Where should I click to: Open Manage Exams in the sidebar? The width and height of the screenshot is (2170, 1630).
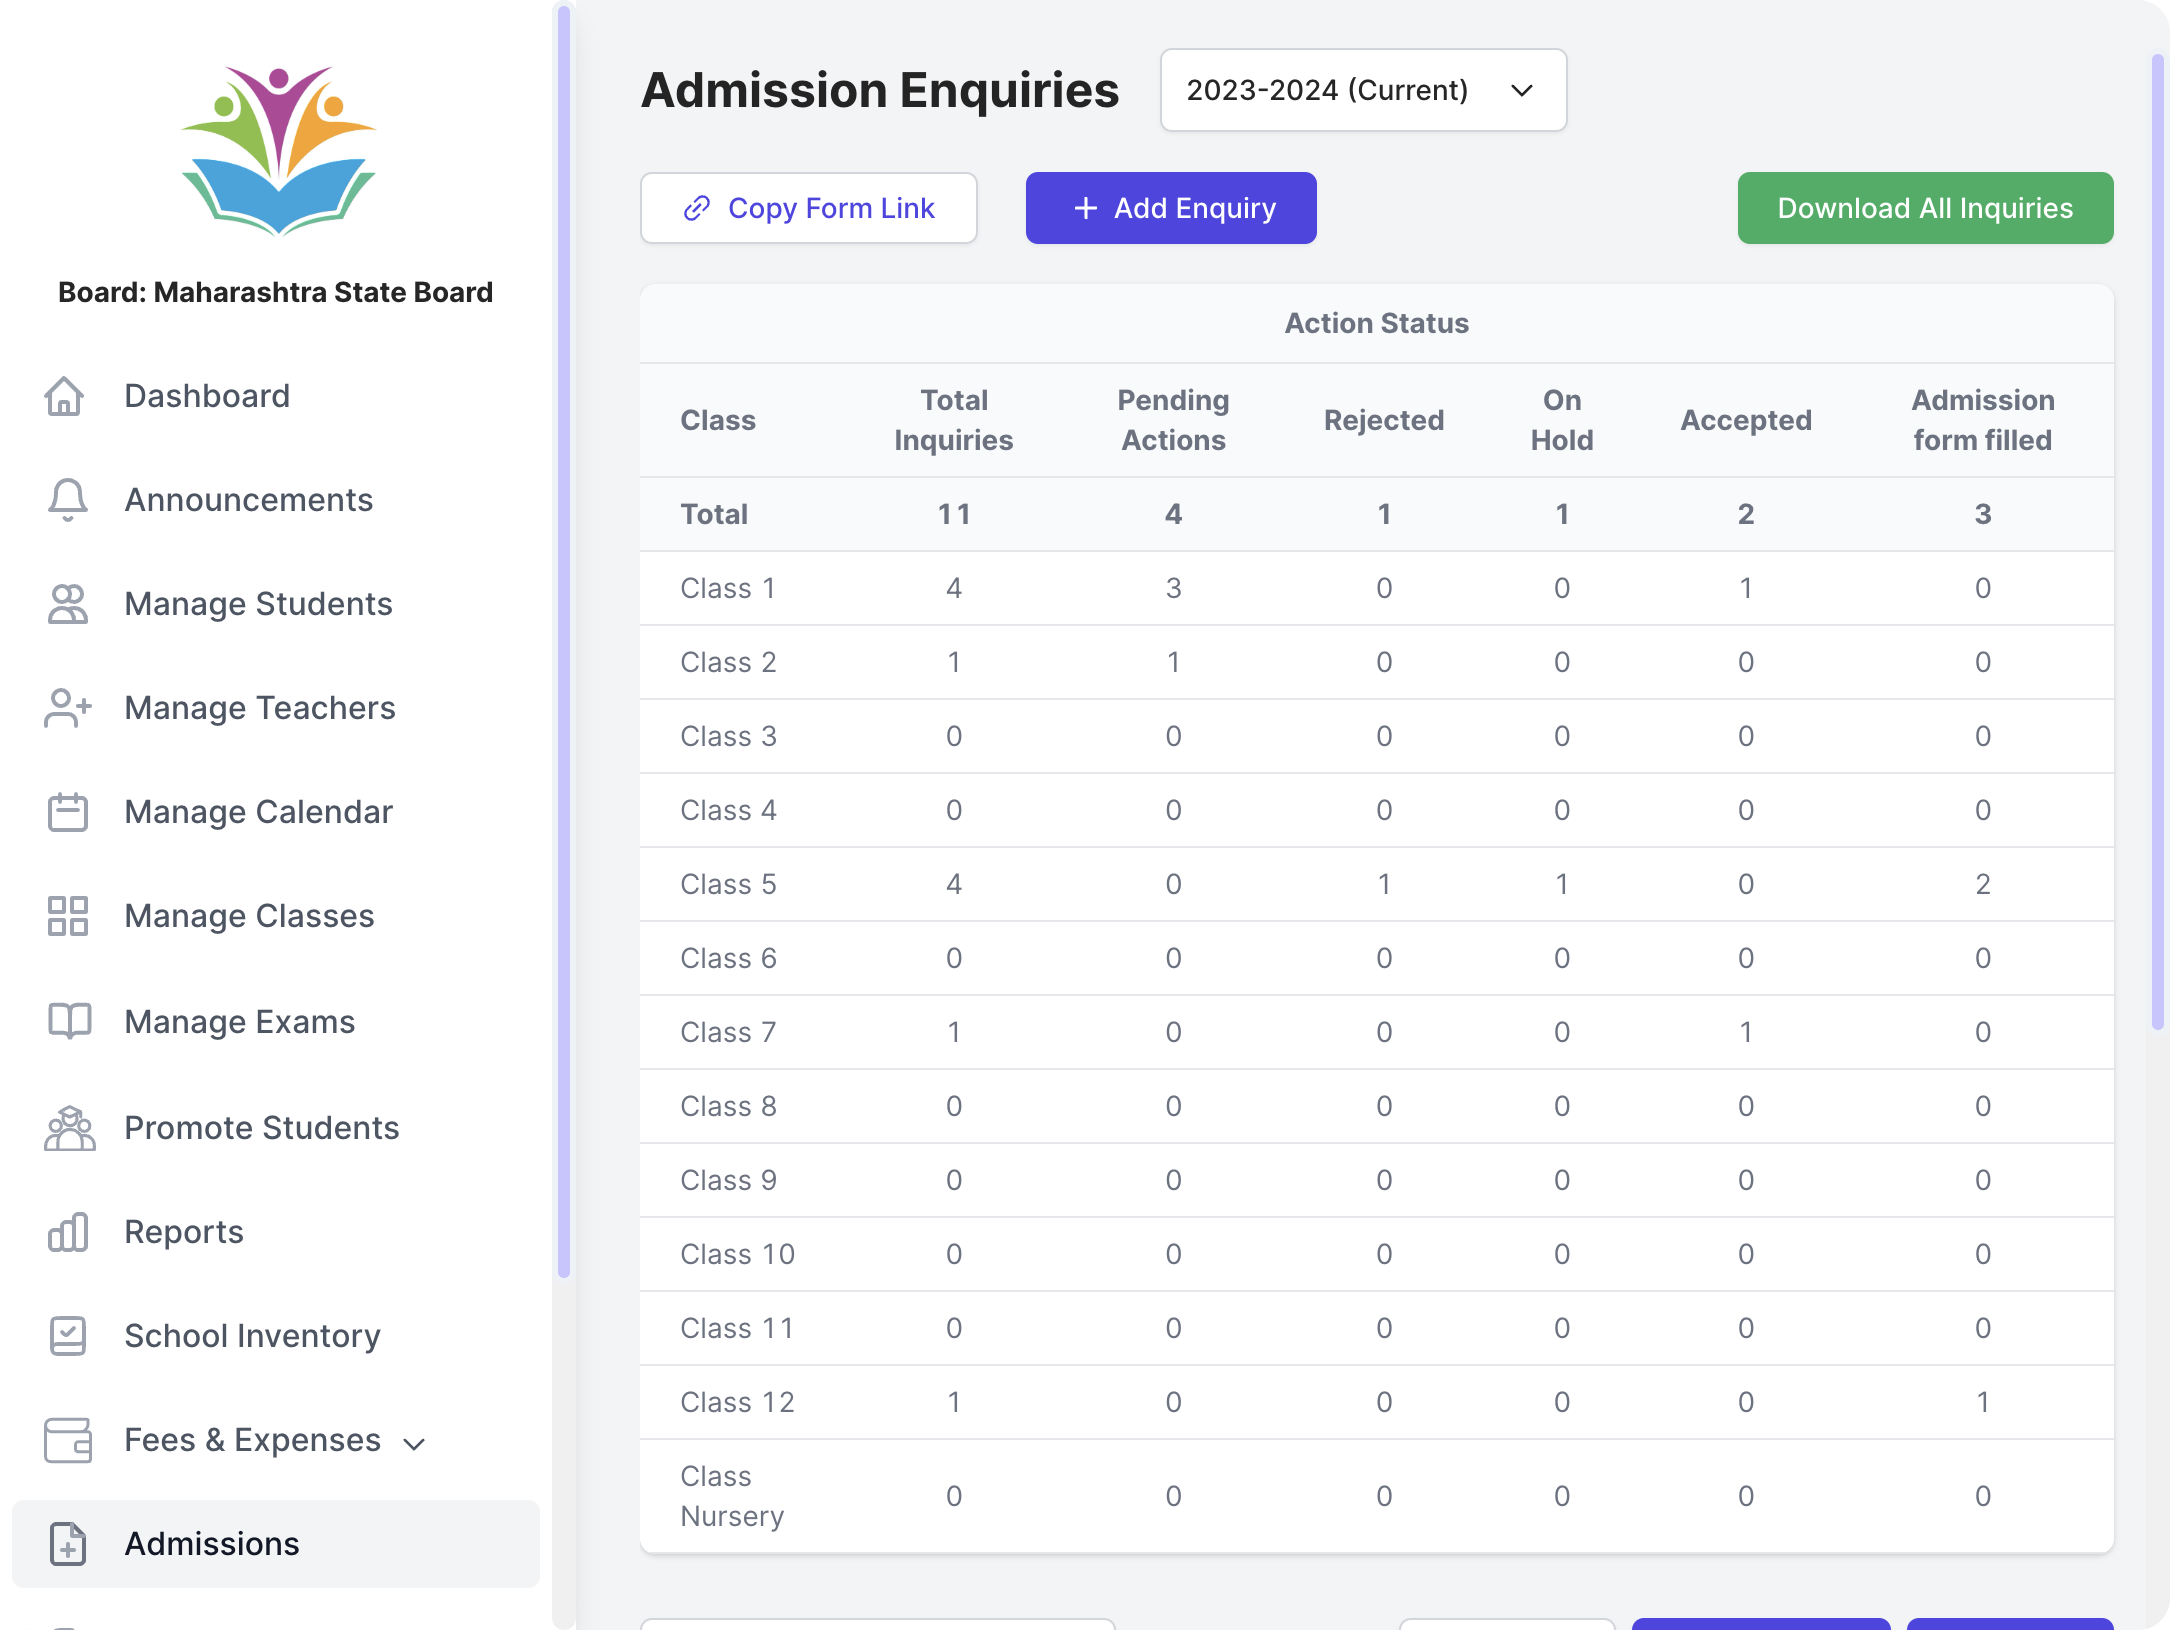276,1021
